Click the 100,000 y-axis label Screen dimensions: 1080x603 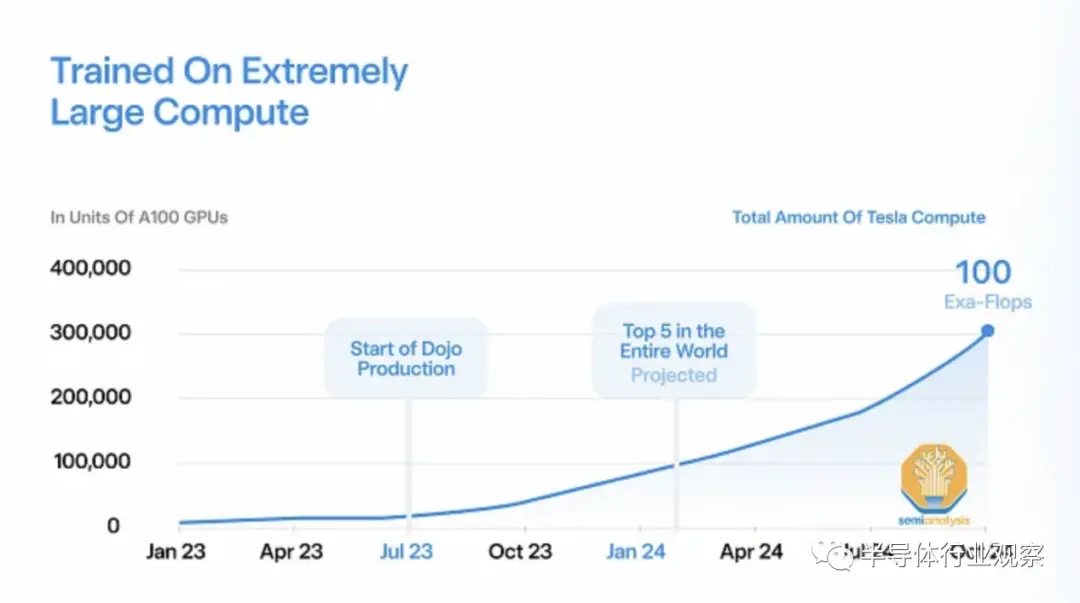point(90,461)
